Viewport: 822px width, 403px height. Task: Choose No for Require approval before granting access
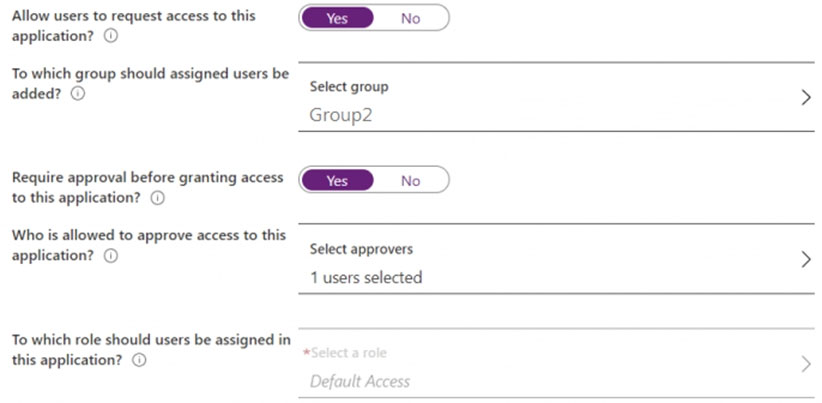[410, 181]
